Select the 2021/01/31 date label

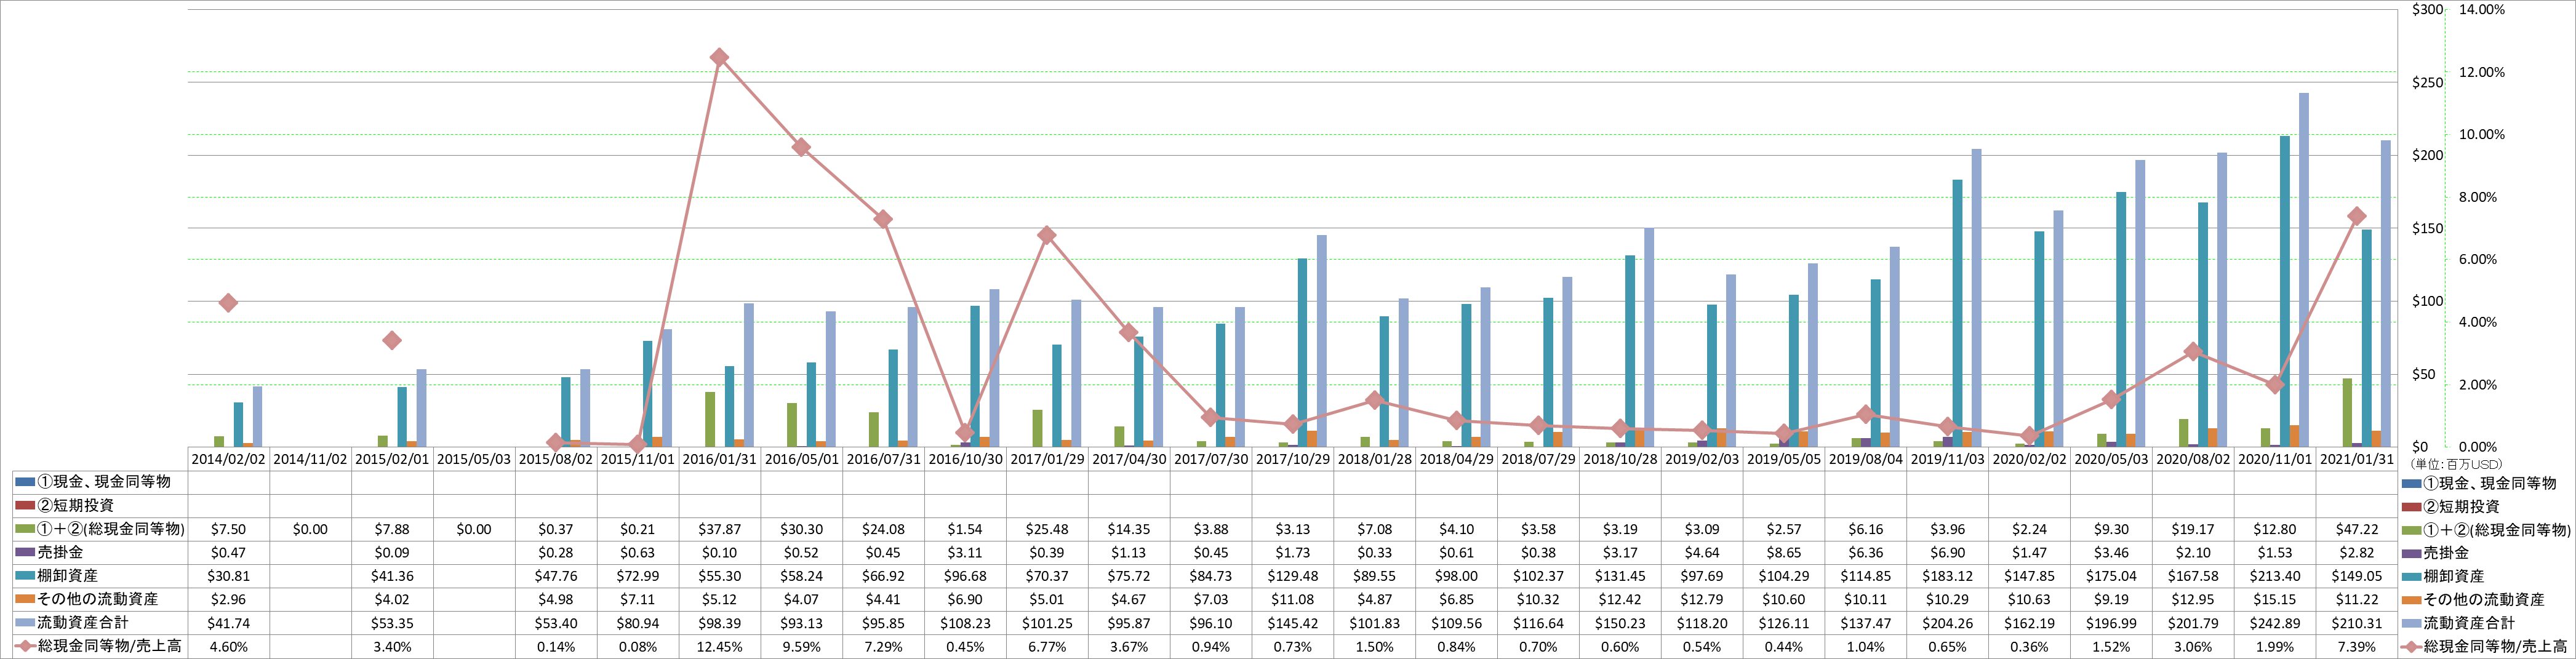tap(2356, 459)
